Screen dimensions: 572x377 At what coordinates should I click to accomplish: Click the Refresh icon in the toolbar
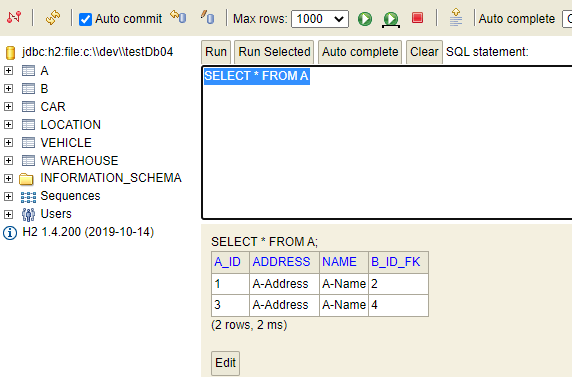(53, 18)
